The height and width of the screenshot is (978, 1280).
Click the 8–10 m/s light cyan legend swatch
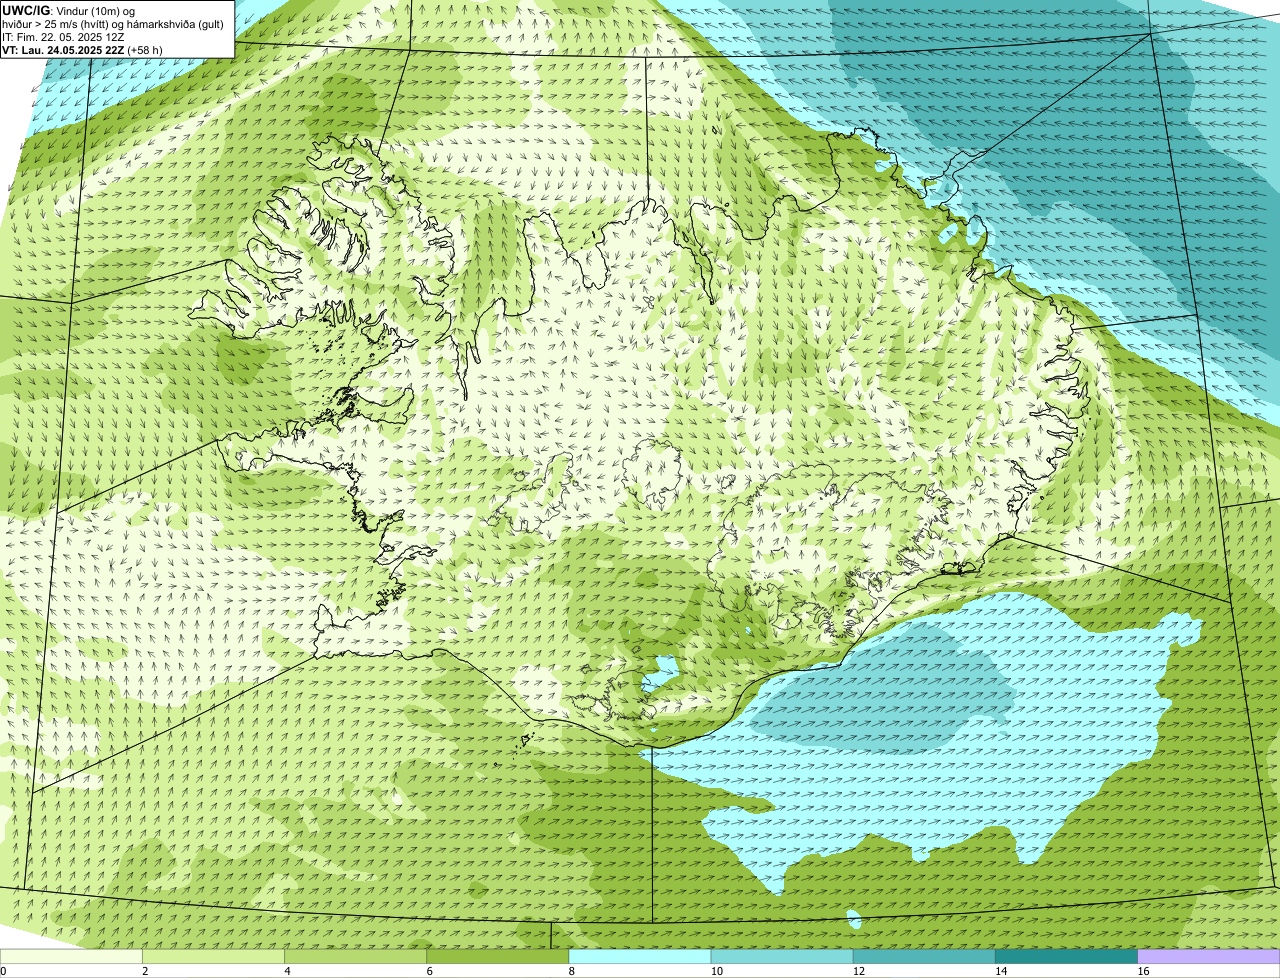point(640,957)
